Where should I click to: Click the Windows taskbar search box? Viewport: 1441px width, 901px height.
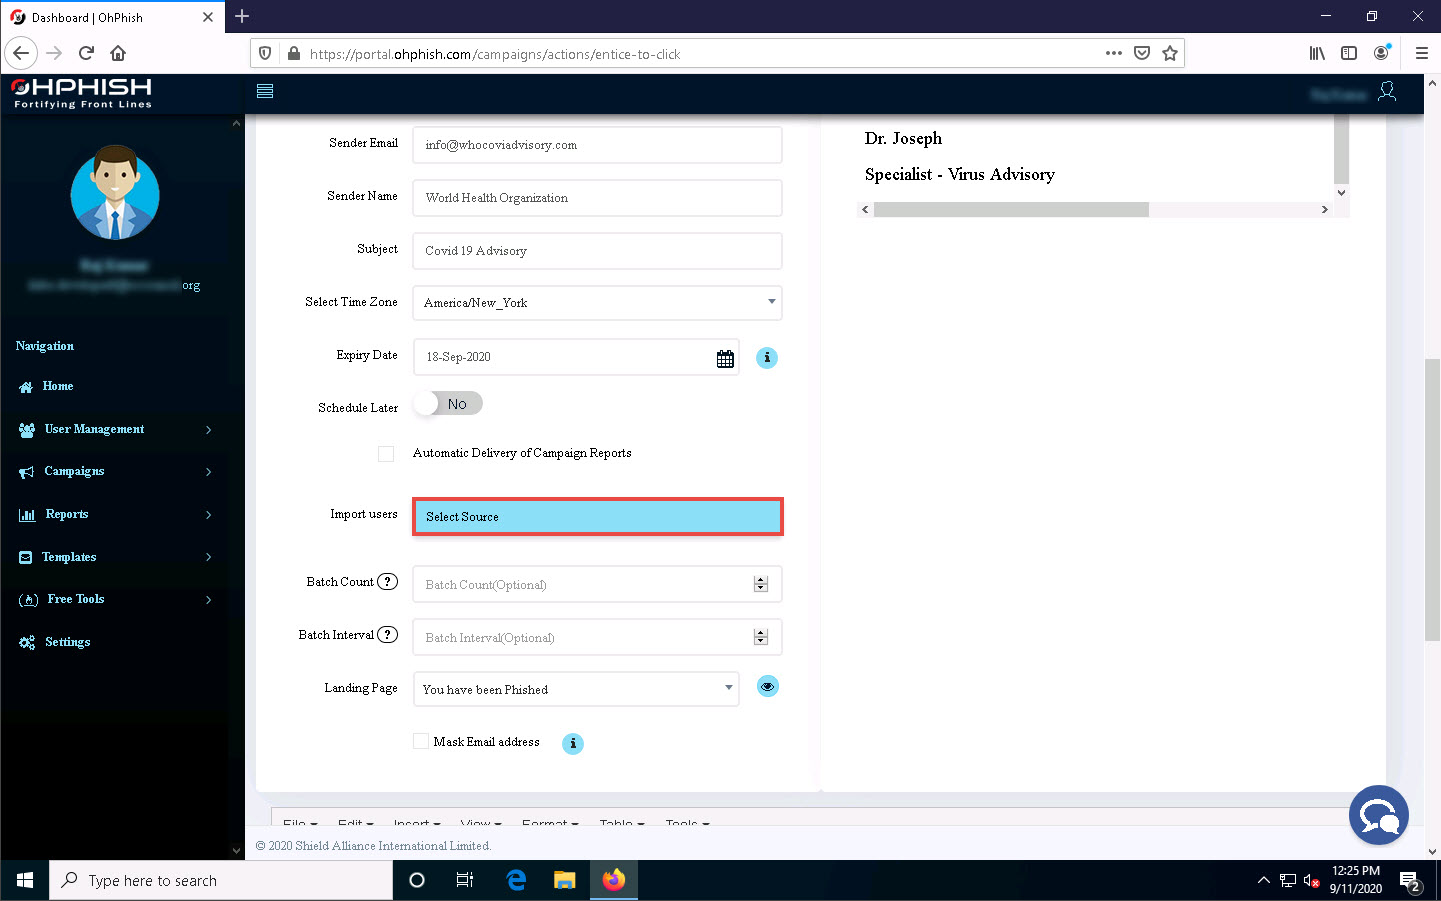221,880
